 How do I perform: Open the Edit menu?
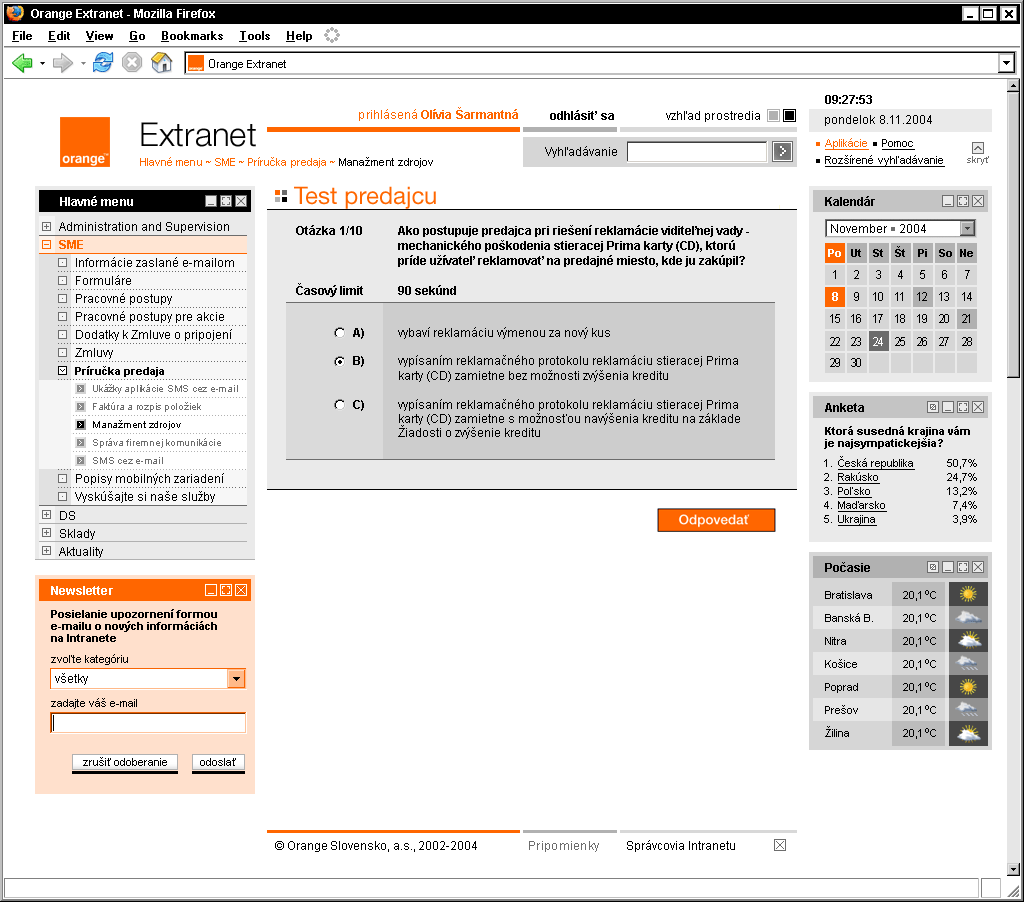[x=59, y=36]
